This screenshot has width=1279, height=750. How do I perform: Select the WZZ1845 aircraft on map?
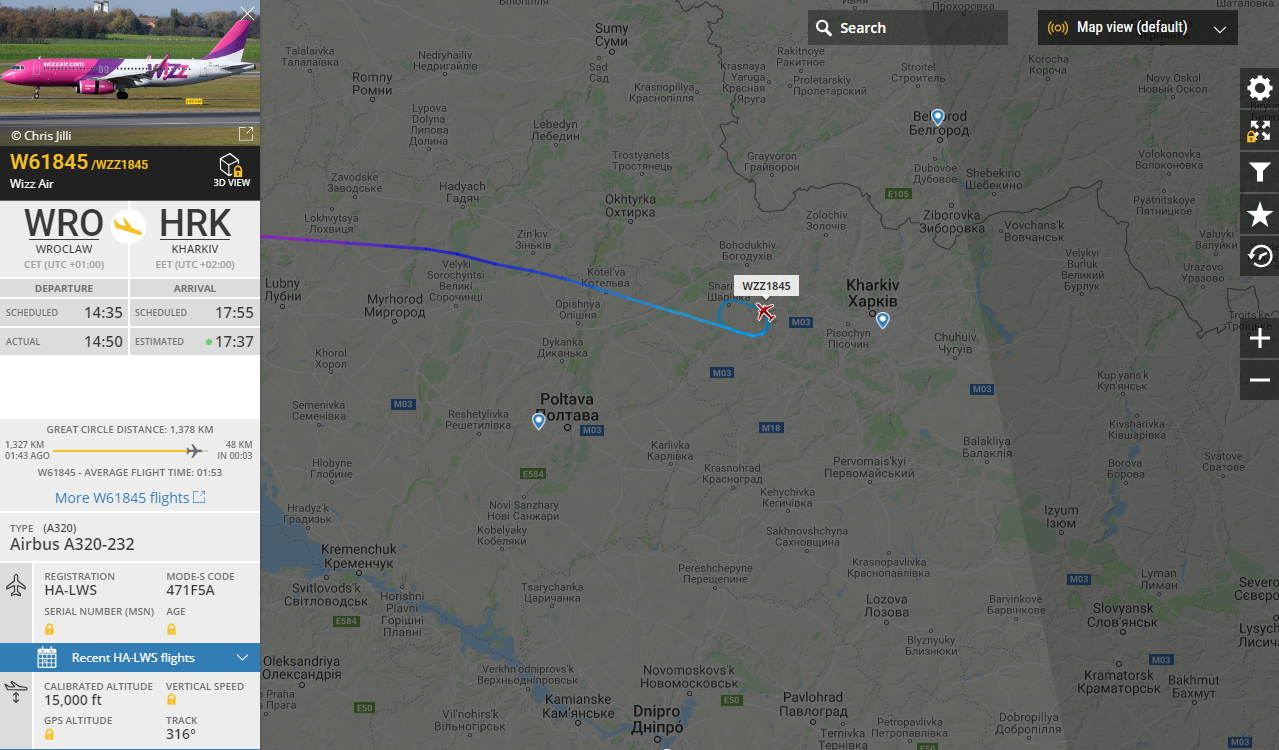click(765, 312)
